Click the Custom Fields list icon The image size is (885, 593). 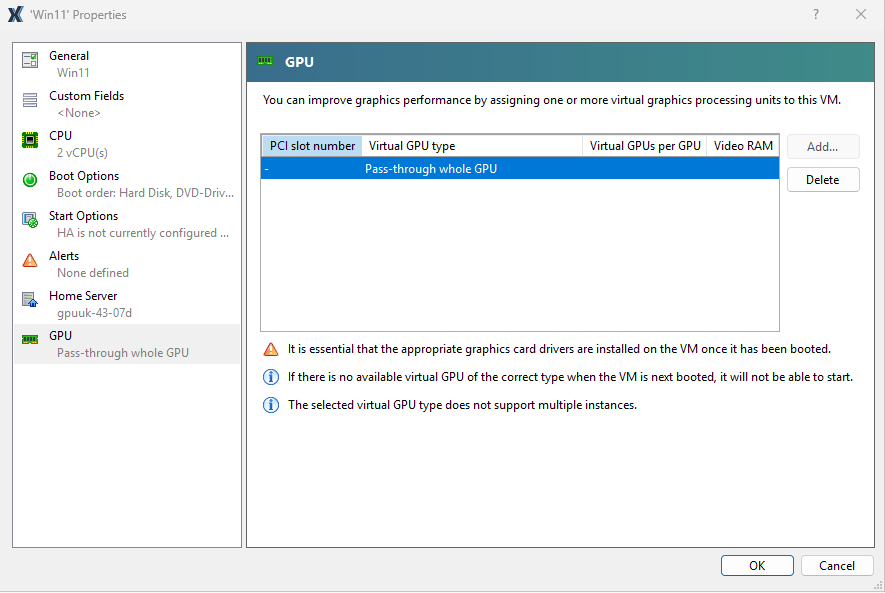[x=30, y=100]
